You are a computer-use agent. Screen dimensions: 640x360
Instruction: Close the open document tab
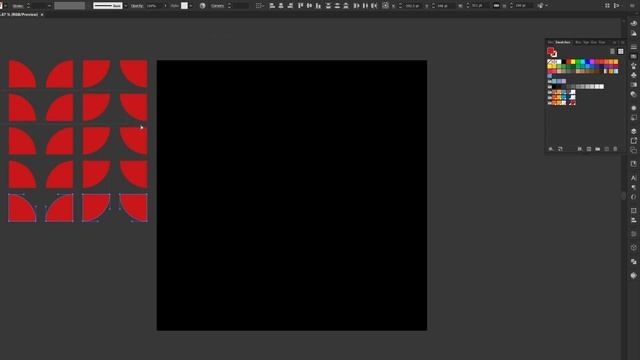[42, 15]
